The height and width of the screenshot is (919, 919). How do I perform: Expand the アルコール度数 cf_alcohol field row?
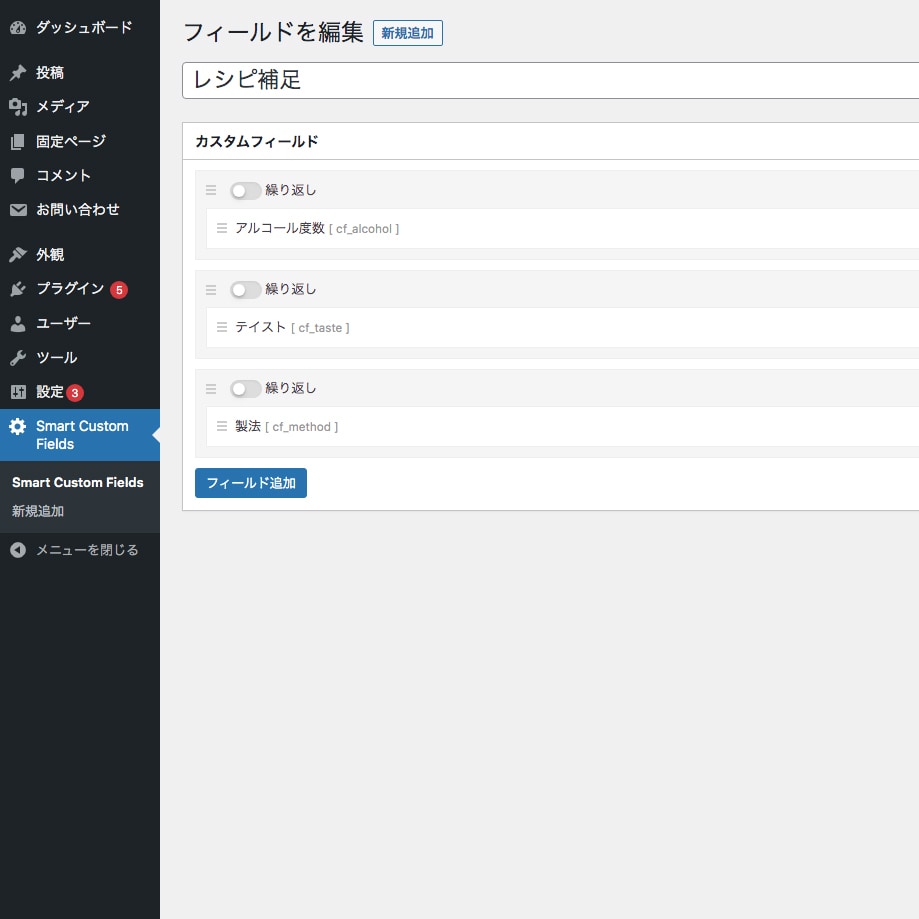[x=563, y=229]
